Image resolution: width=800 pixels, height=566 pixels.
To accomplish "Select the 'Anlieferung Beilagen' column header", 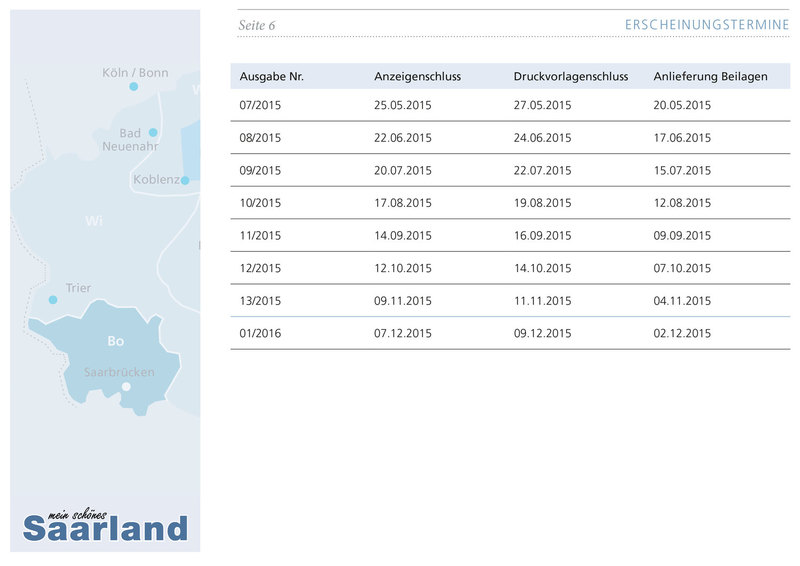I will pyautogui.click(x=710, y=77).
